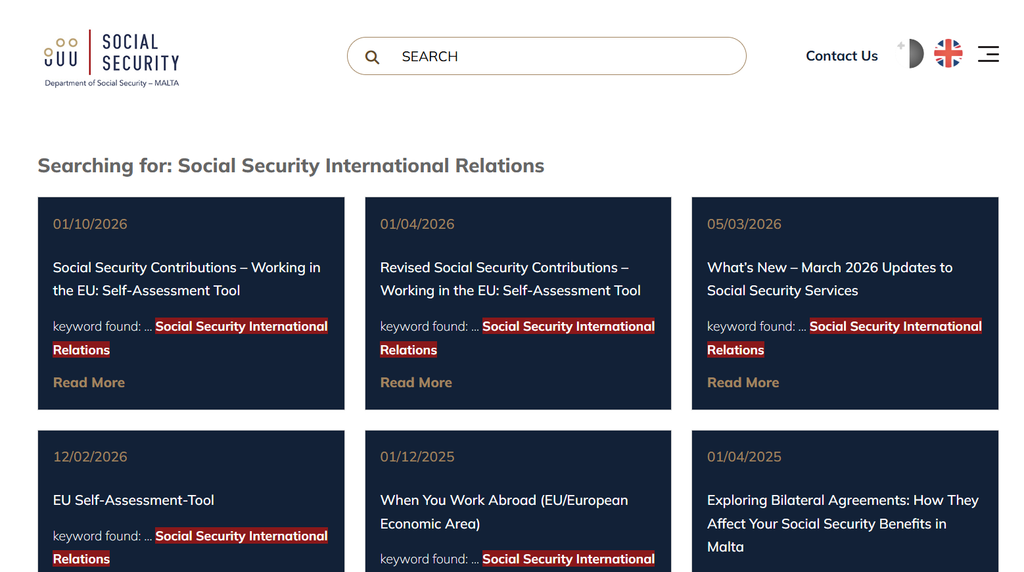Open When You Work Abroad article title
This screenshot has height=572, width=1024.
[504, 512]
